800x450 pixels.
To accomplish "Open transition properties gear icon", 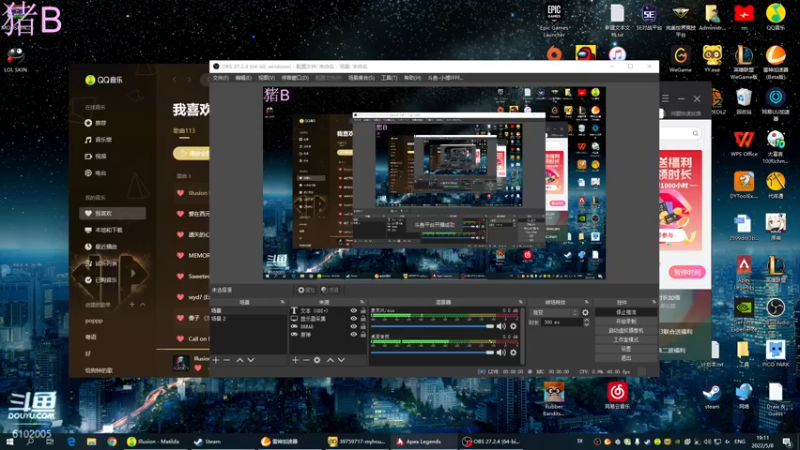I will (585, 312).
